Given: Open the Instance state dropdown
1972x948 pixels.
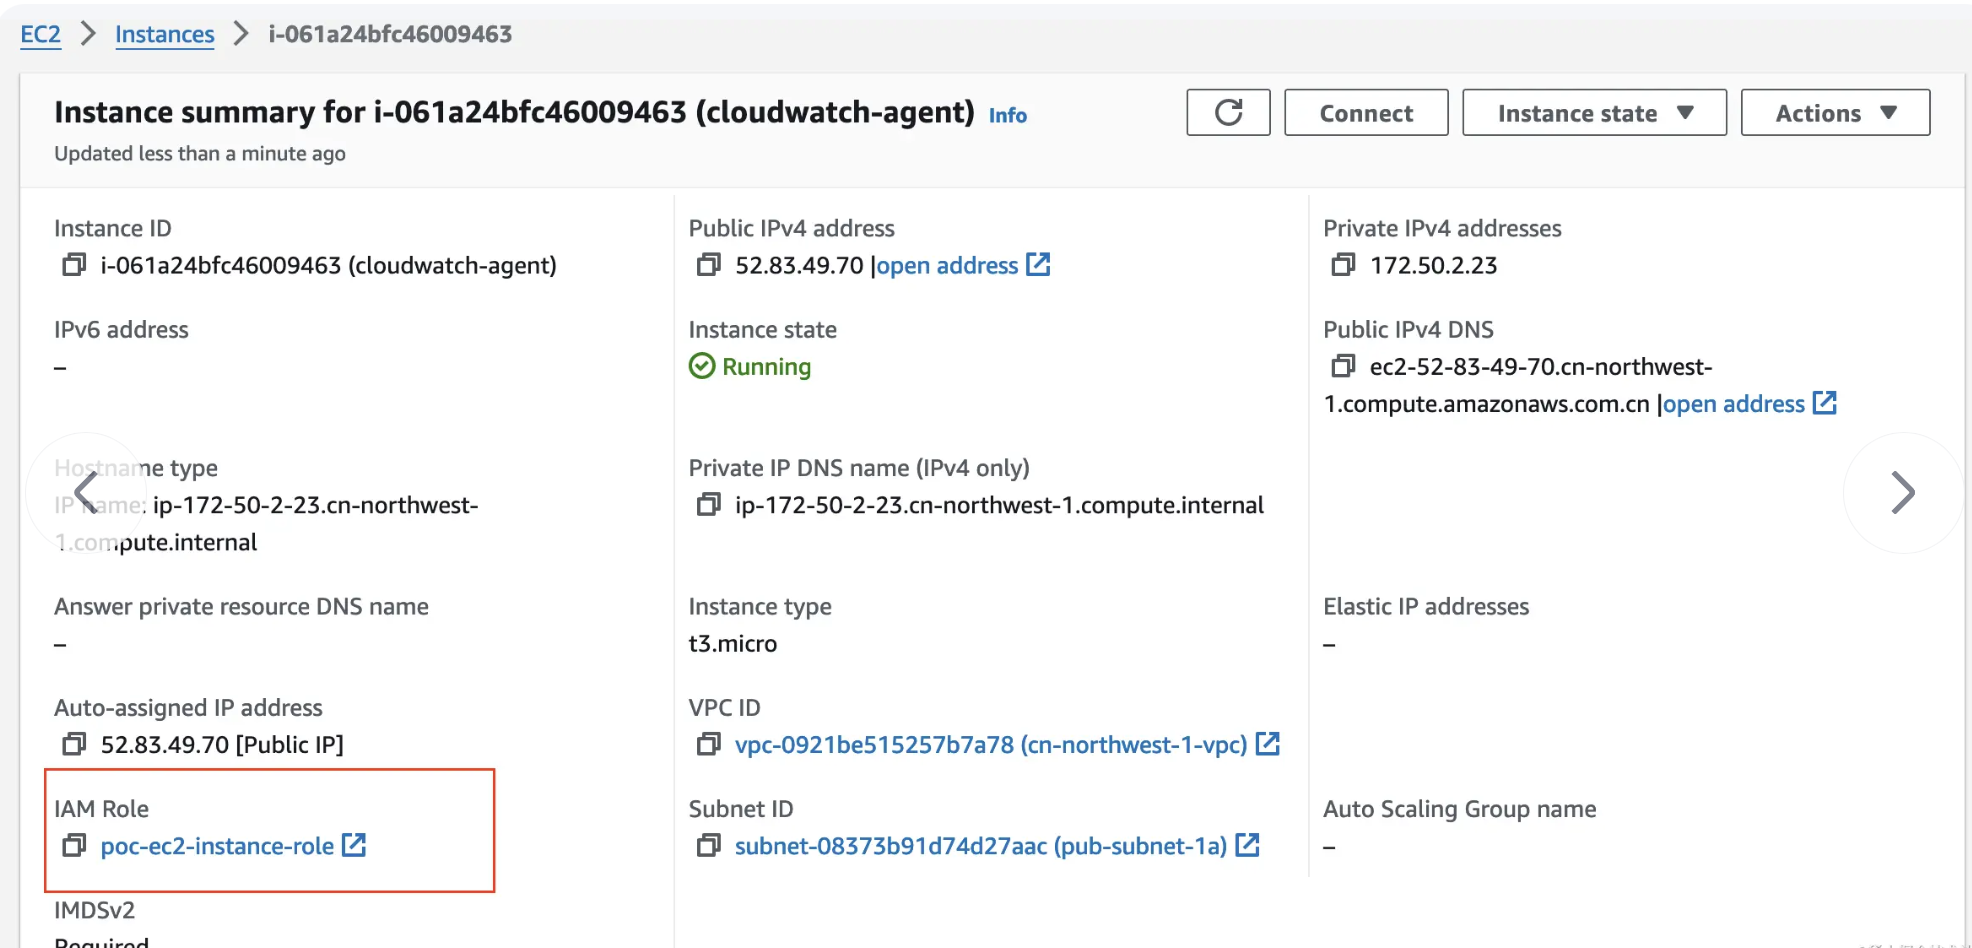Looking at the screenshot, I should 1594,113.
